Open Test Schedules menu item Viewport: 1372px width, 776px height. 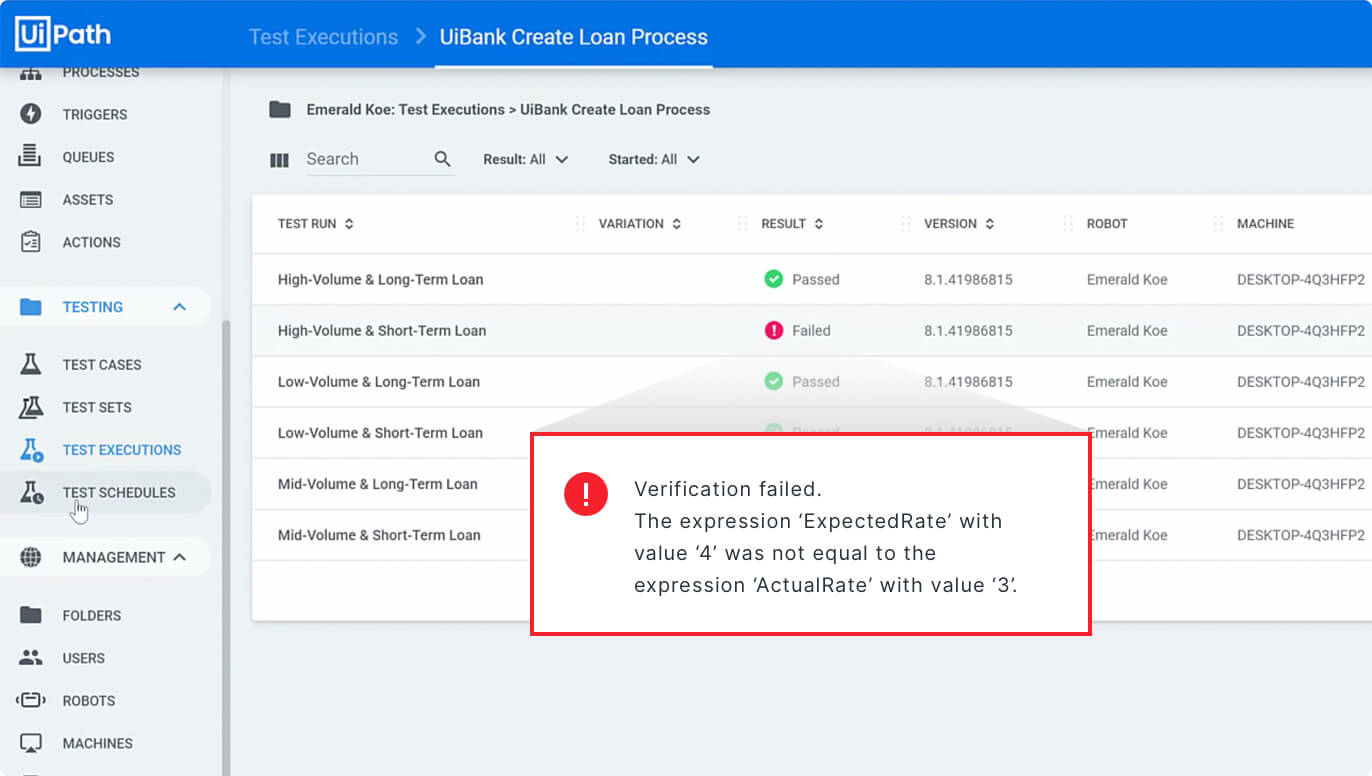pyautogui.click(x=119, y=492)
